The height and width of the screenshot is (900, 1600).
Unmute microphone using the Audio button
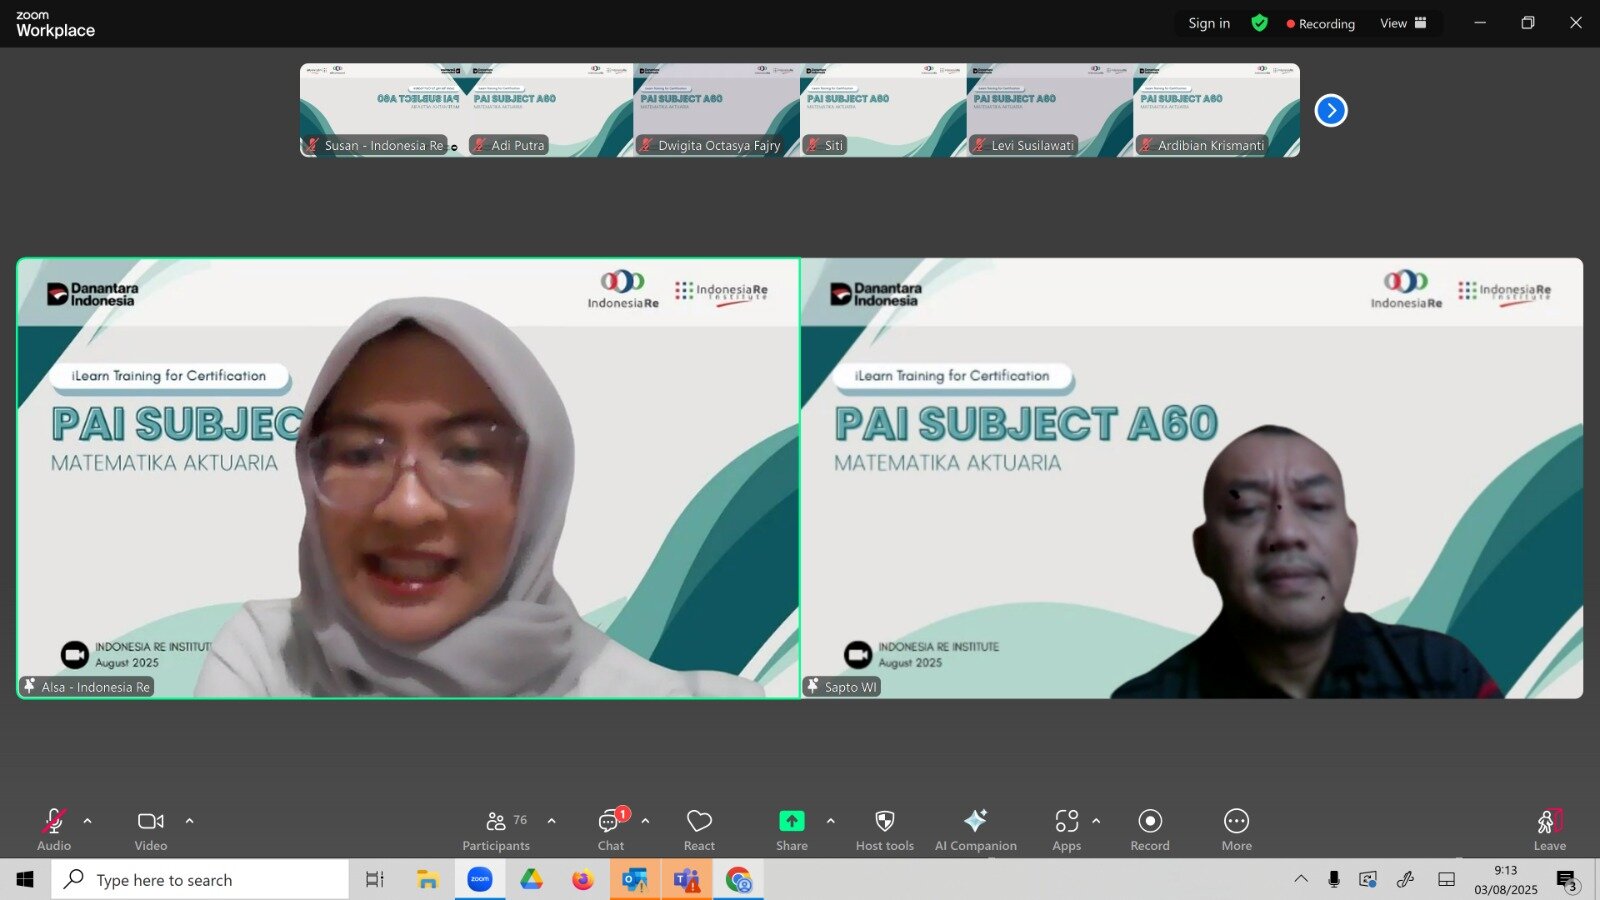(x=54, y=830)
